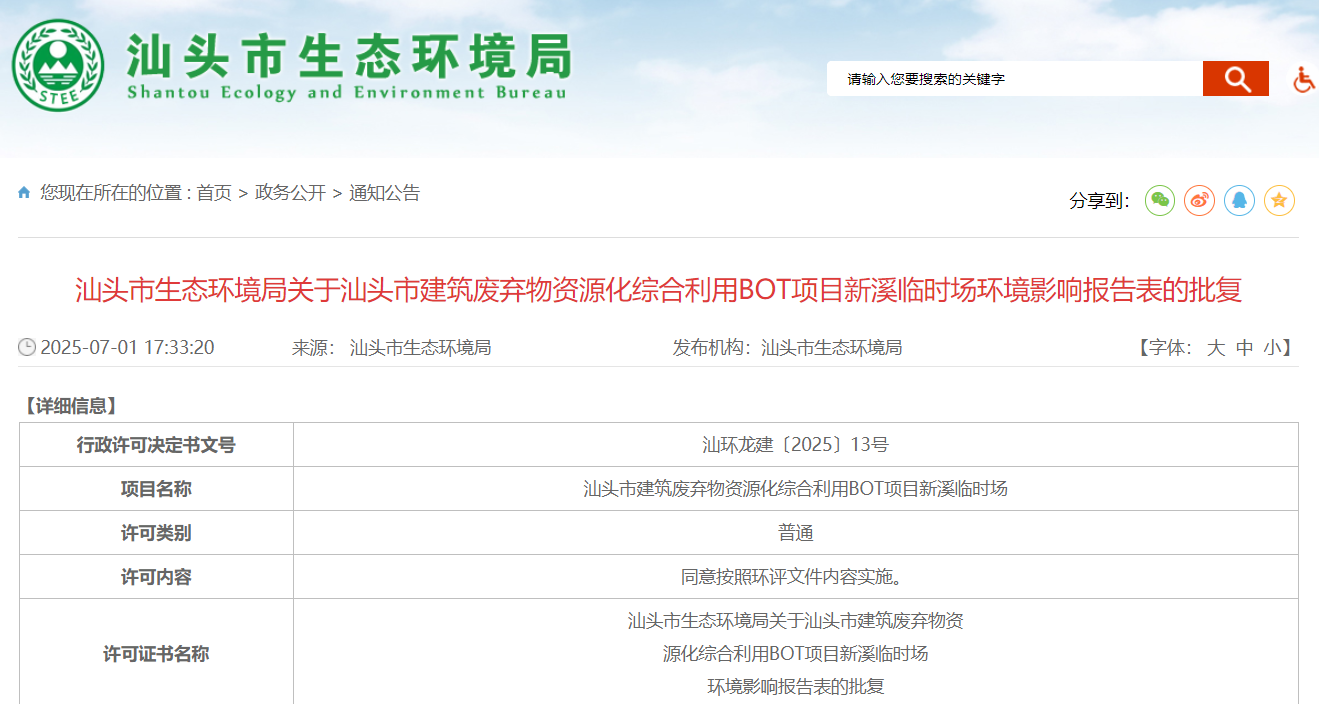
Task: Click the round green STEE bureau logo
Action: (57, 64)
